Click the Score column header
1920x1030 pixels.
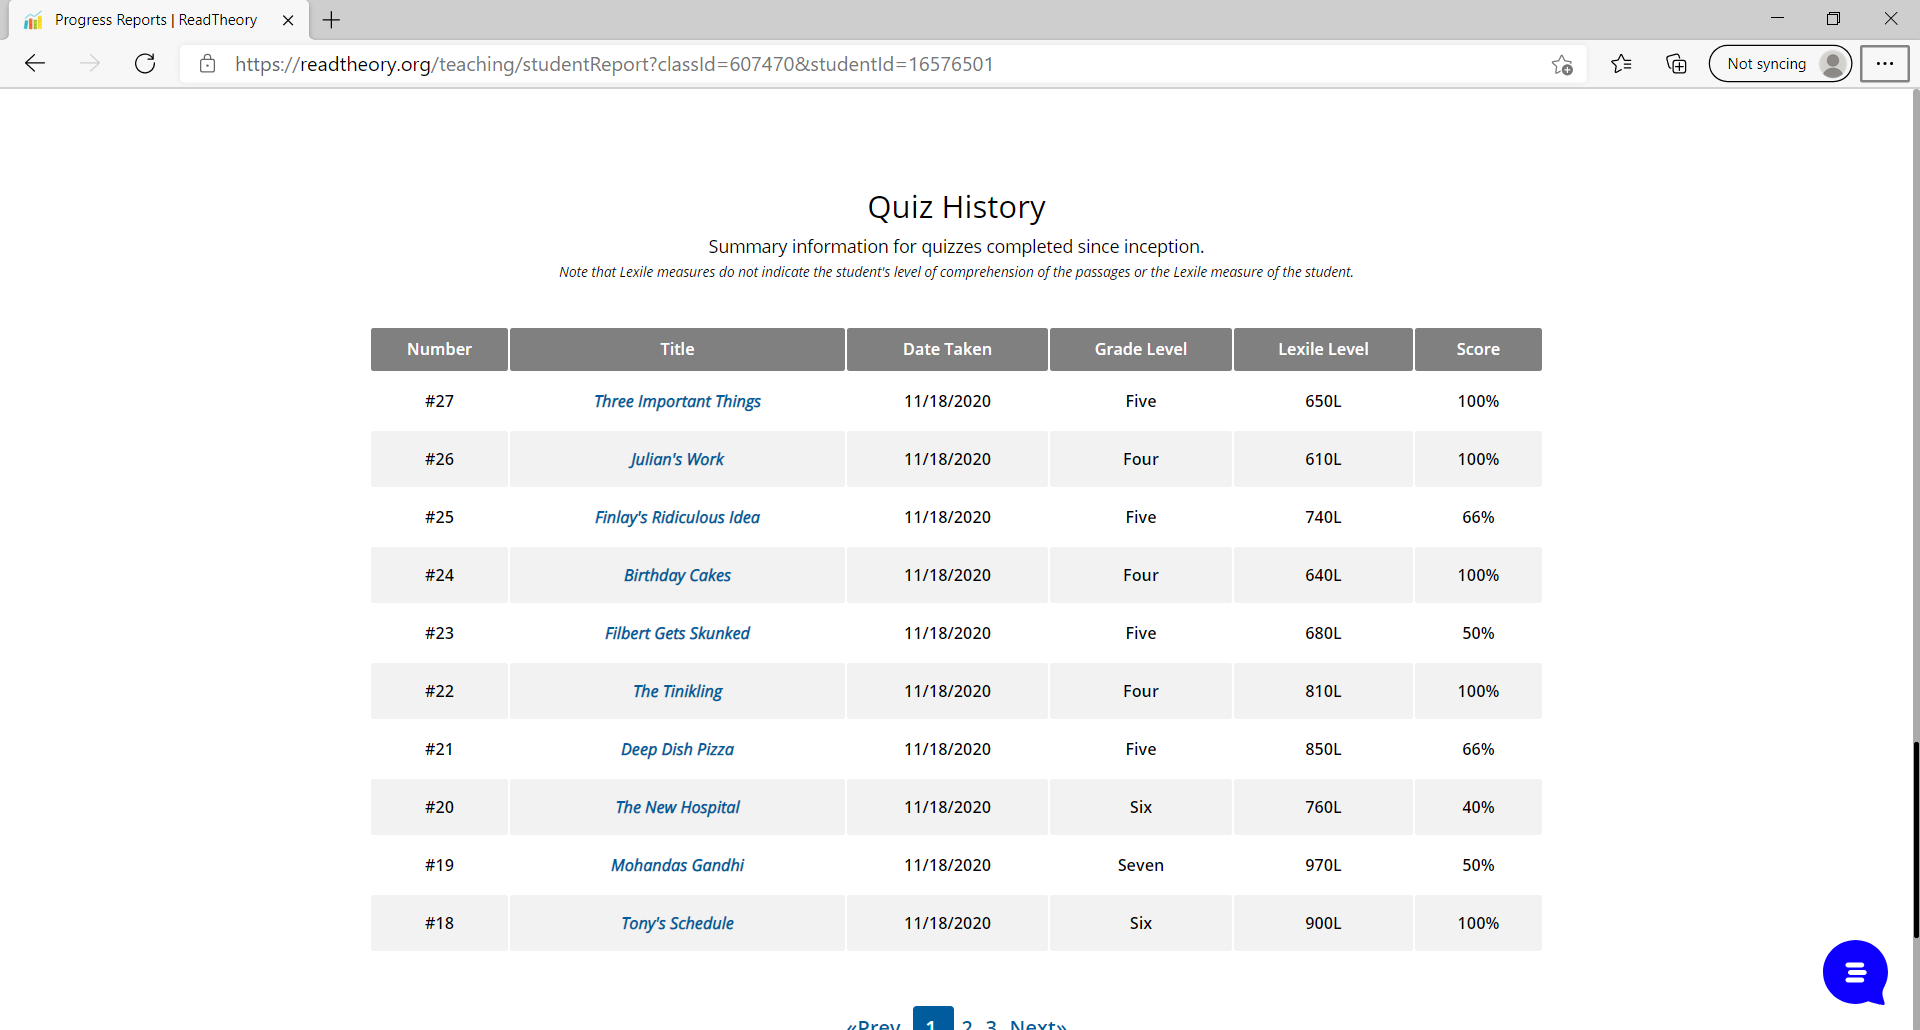(x=1478, y=349)
